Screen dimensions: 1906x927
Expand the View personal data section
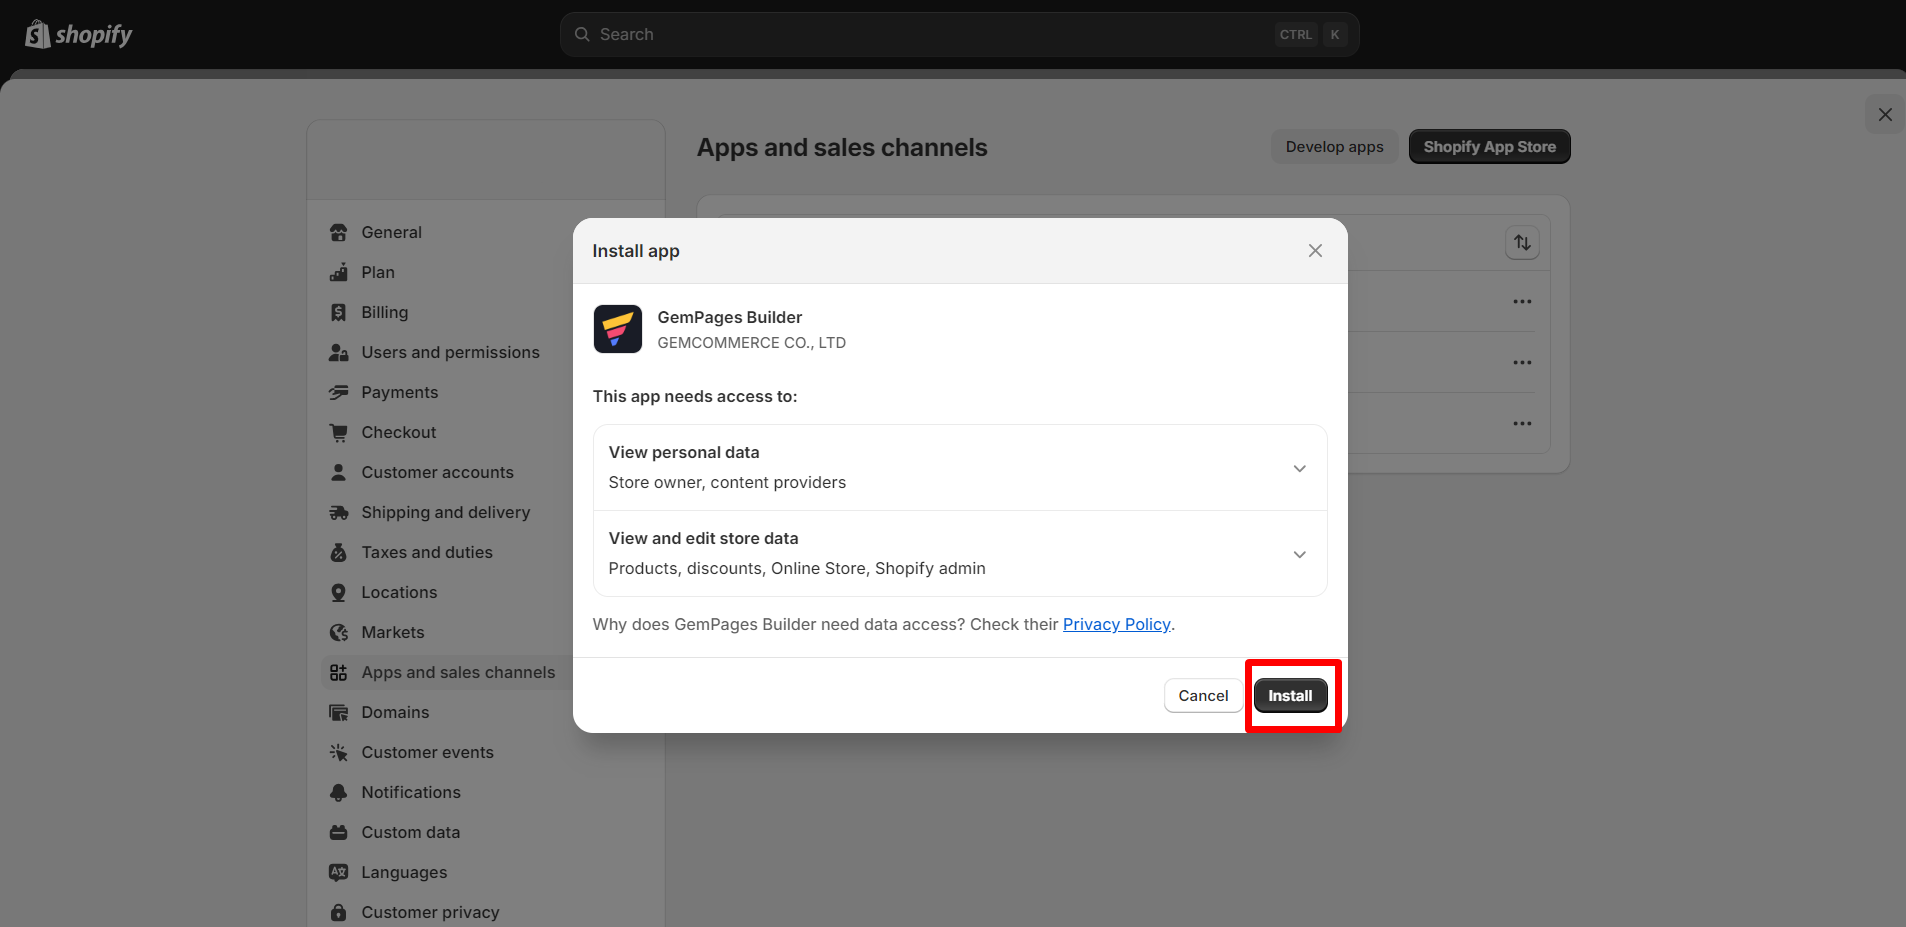tap(1299, 468)
